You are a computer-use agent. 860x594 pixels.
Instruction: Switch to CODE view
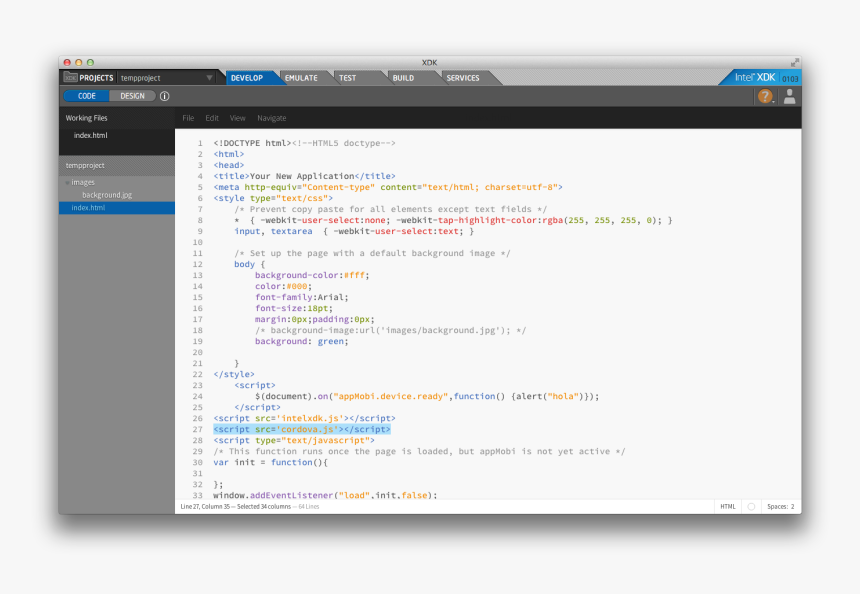(x=87, y=96)
